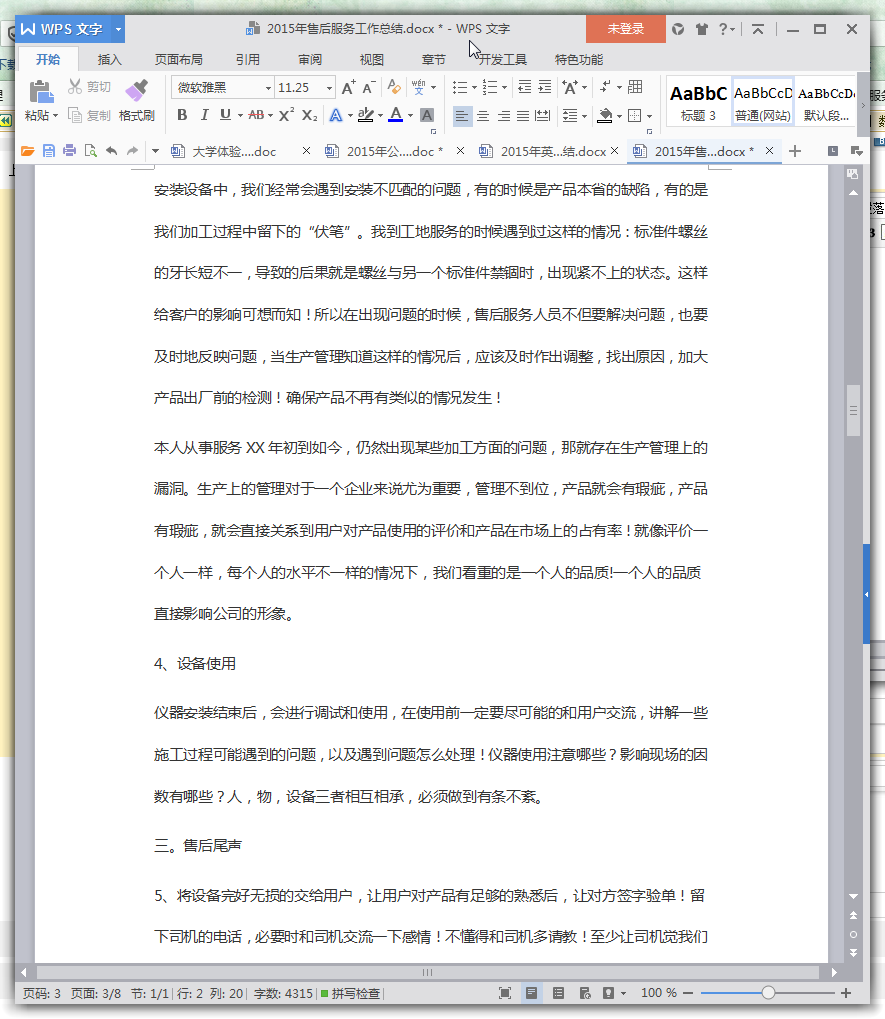This screenshot has height=1019, width=885.
Task: Zoom in with the plus button
Action: click(x=845, y=993)
